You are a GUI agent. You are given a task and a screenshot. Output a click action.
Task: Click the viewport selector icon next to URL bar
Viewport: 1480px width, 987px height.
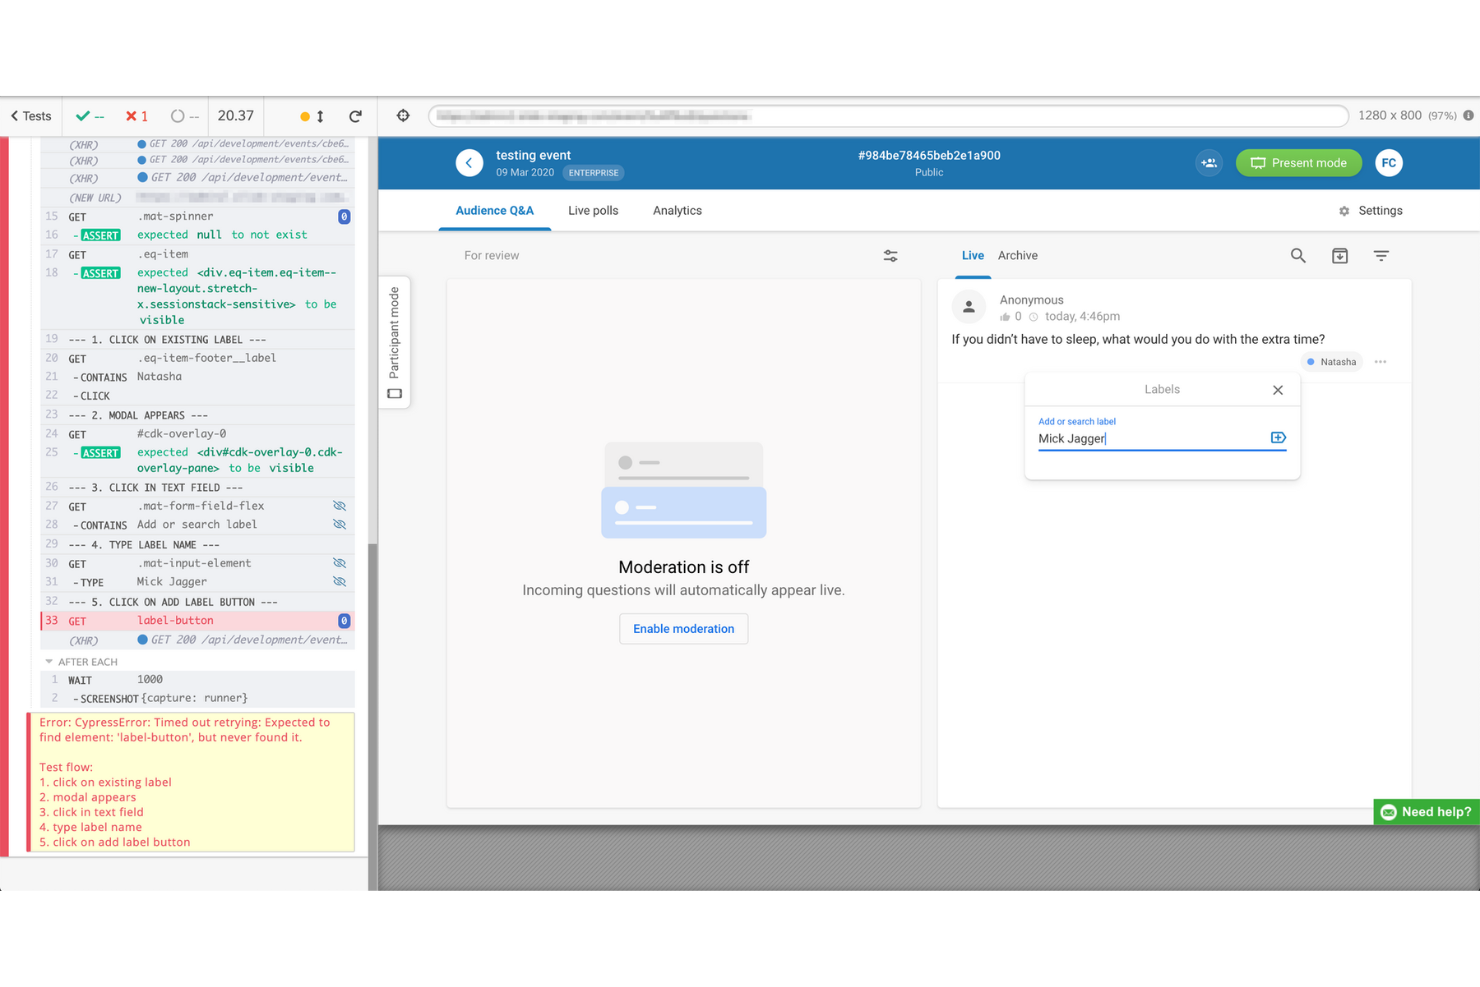tap(402, 115)
